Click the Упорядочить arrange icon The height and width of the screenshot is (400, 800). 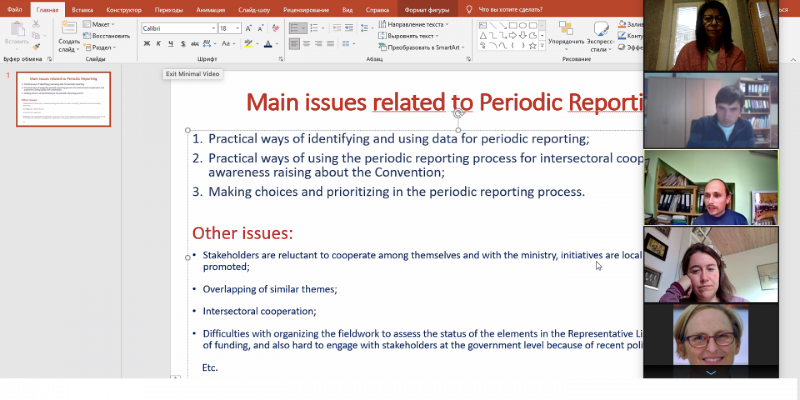[565, 29]
